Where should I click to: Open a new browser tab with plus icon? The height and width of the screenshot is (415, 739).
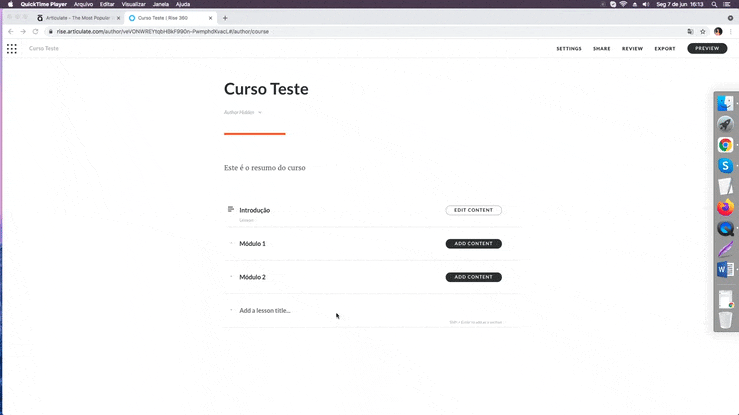pos(225,18)
